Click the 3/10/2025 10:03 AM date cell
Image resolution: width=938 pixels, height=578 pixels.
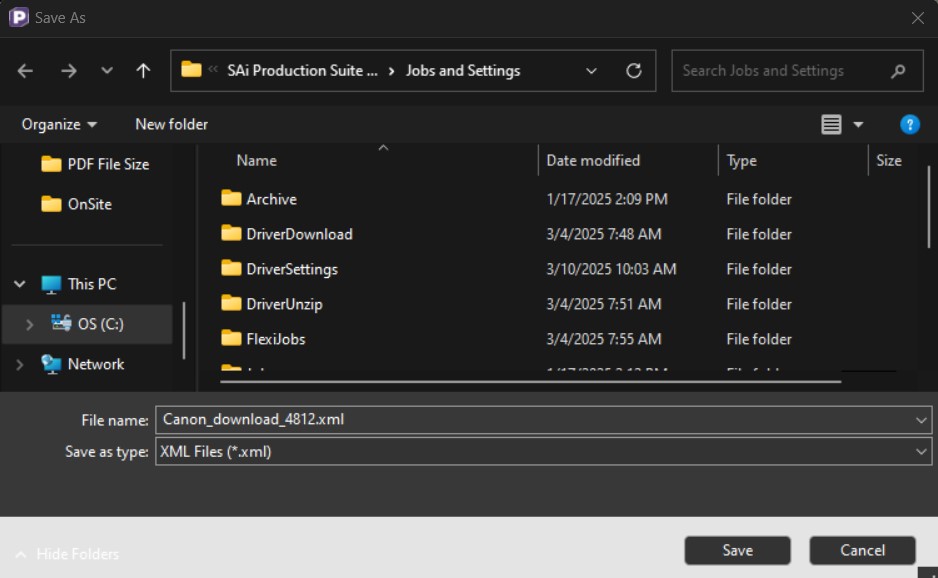point(611,269)
